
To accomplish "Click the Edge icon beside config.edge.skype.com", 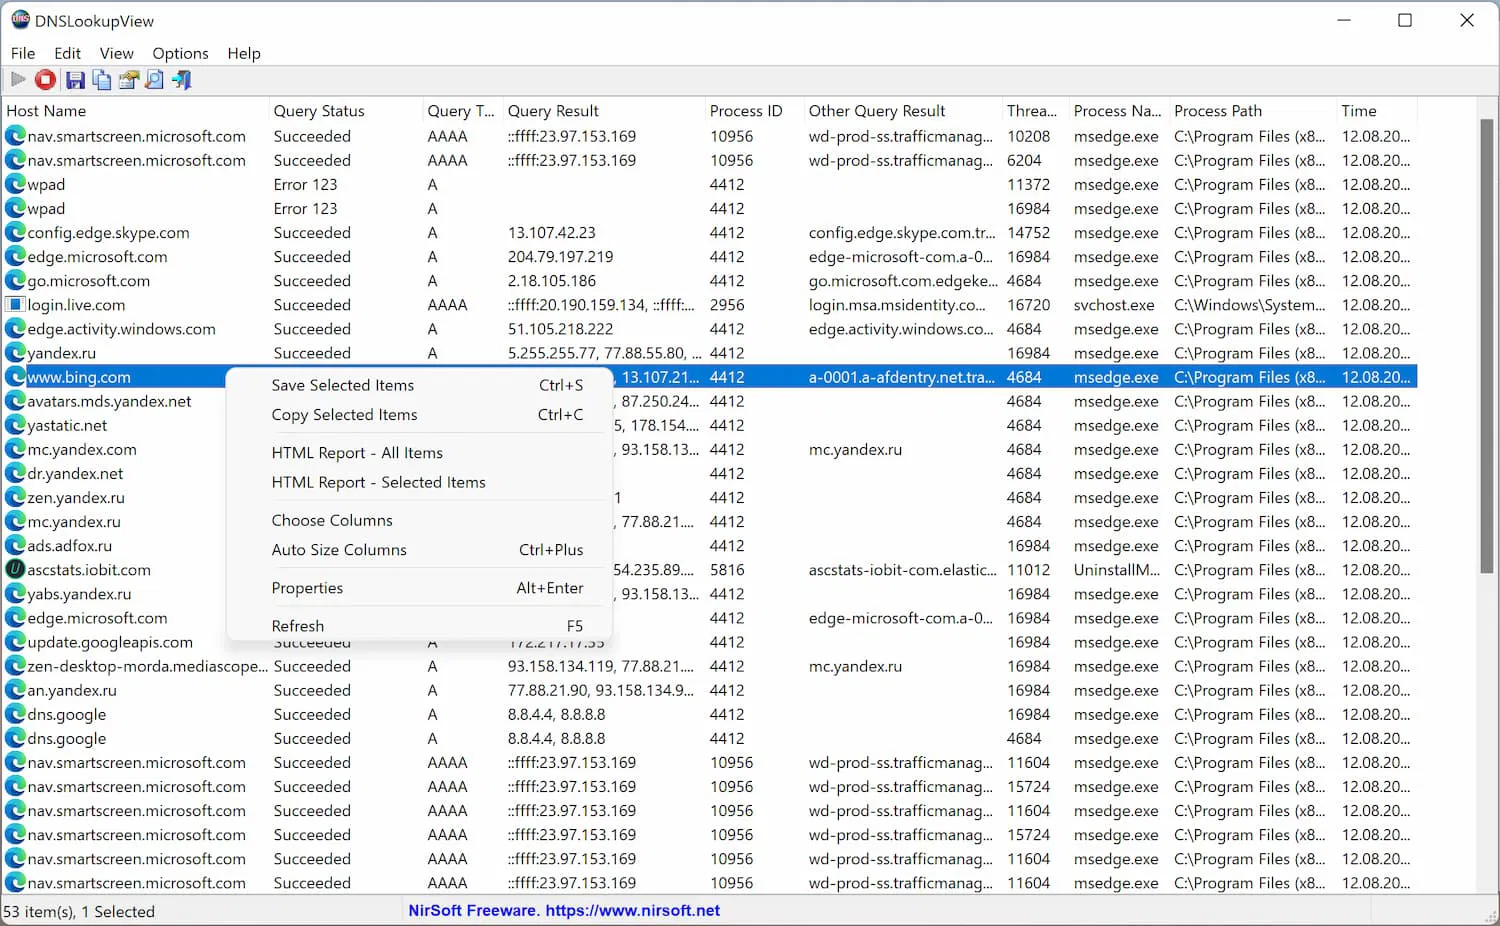I will point(15,233).
